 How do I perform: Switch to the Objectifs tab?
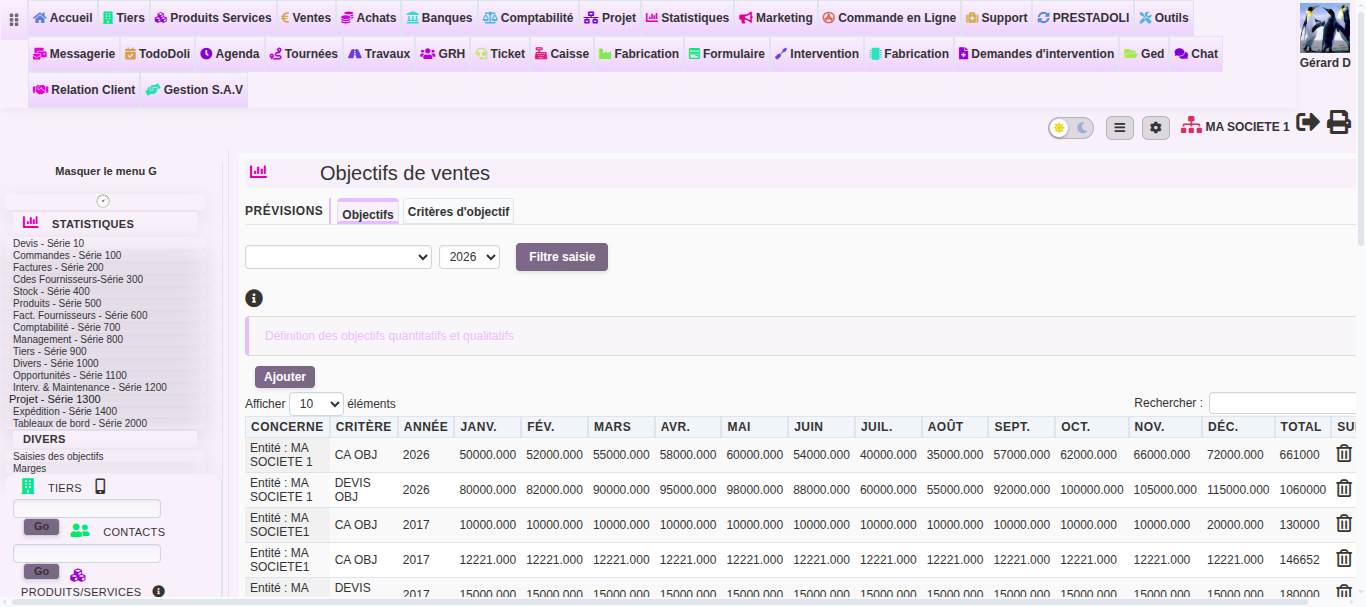pos(368,214)
